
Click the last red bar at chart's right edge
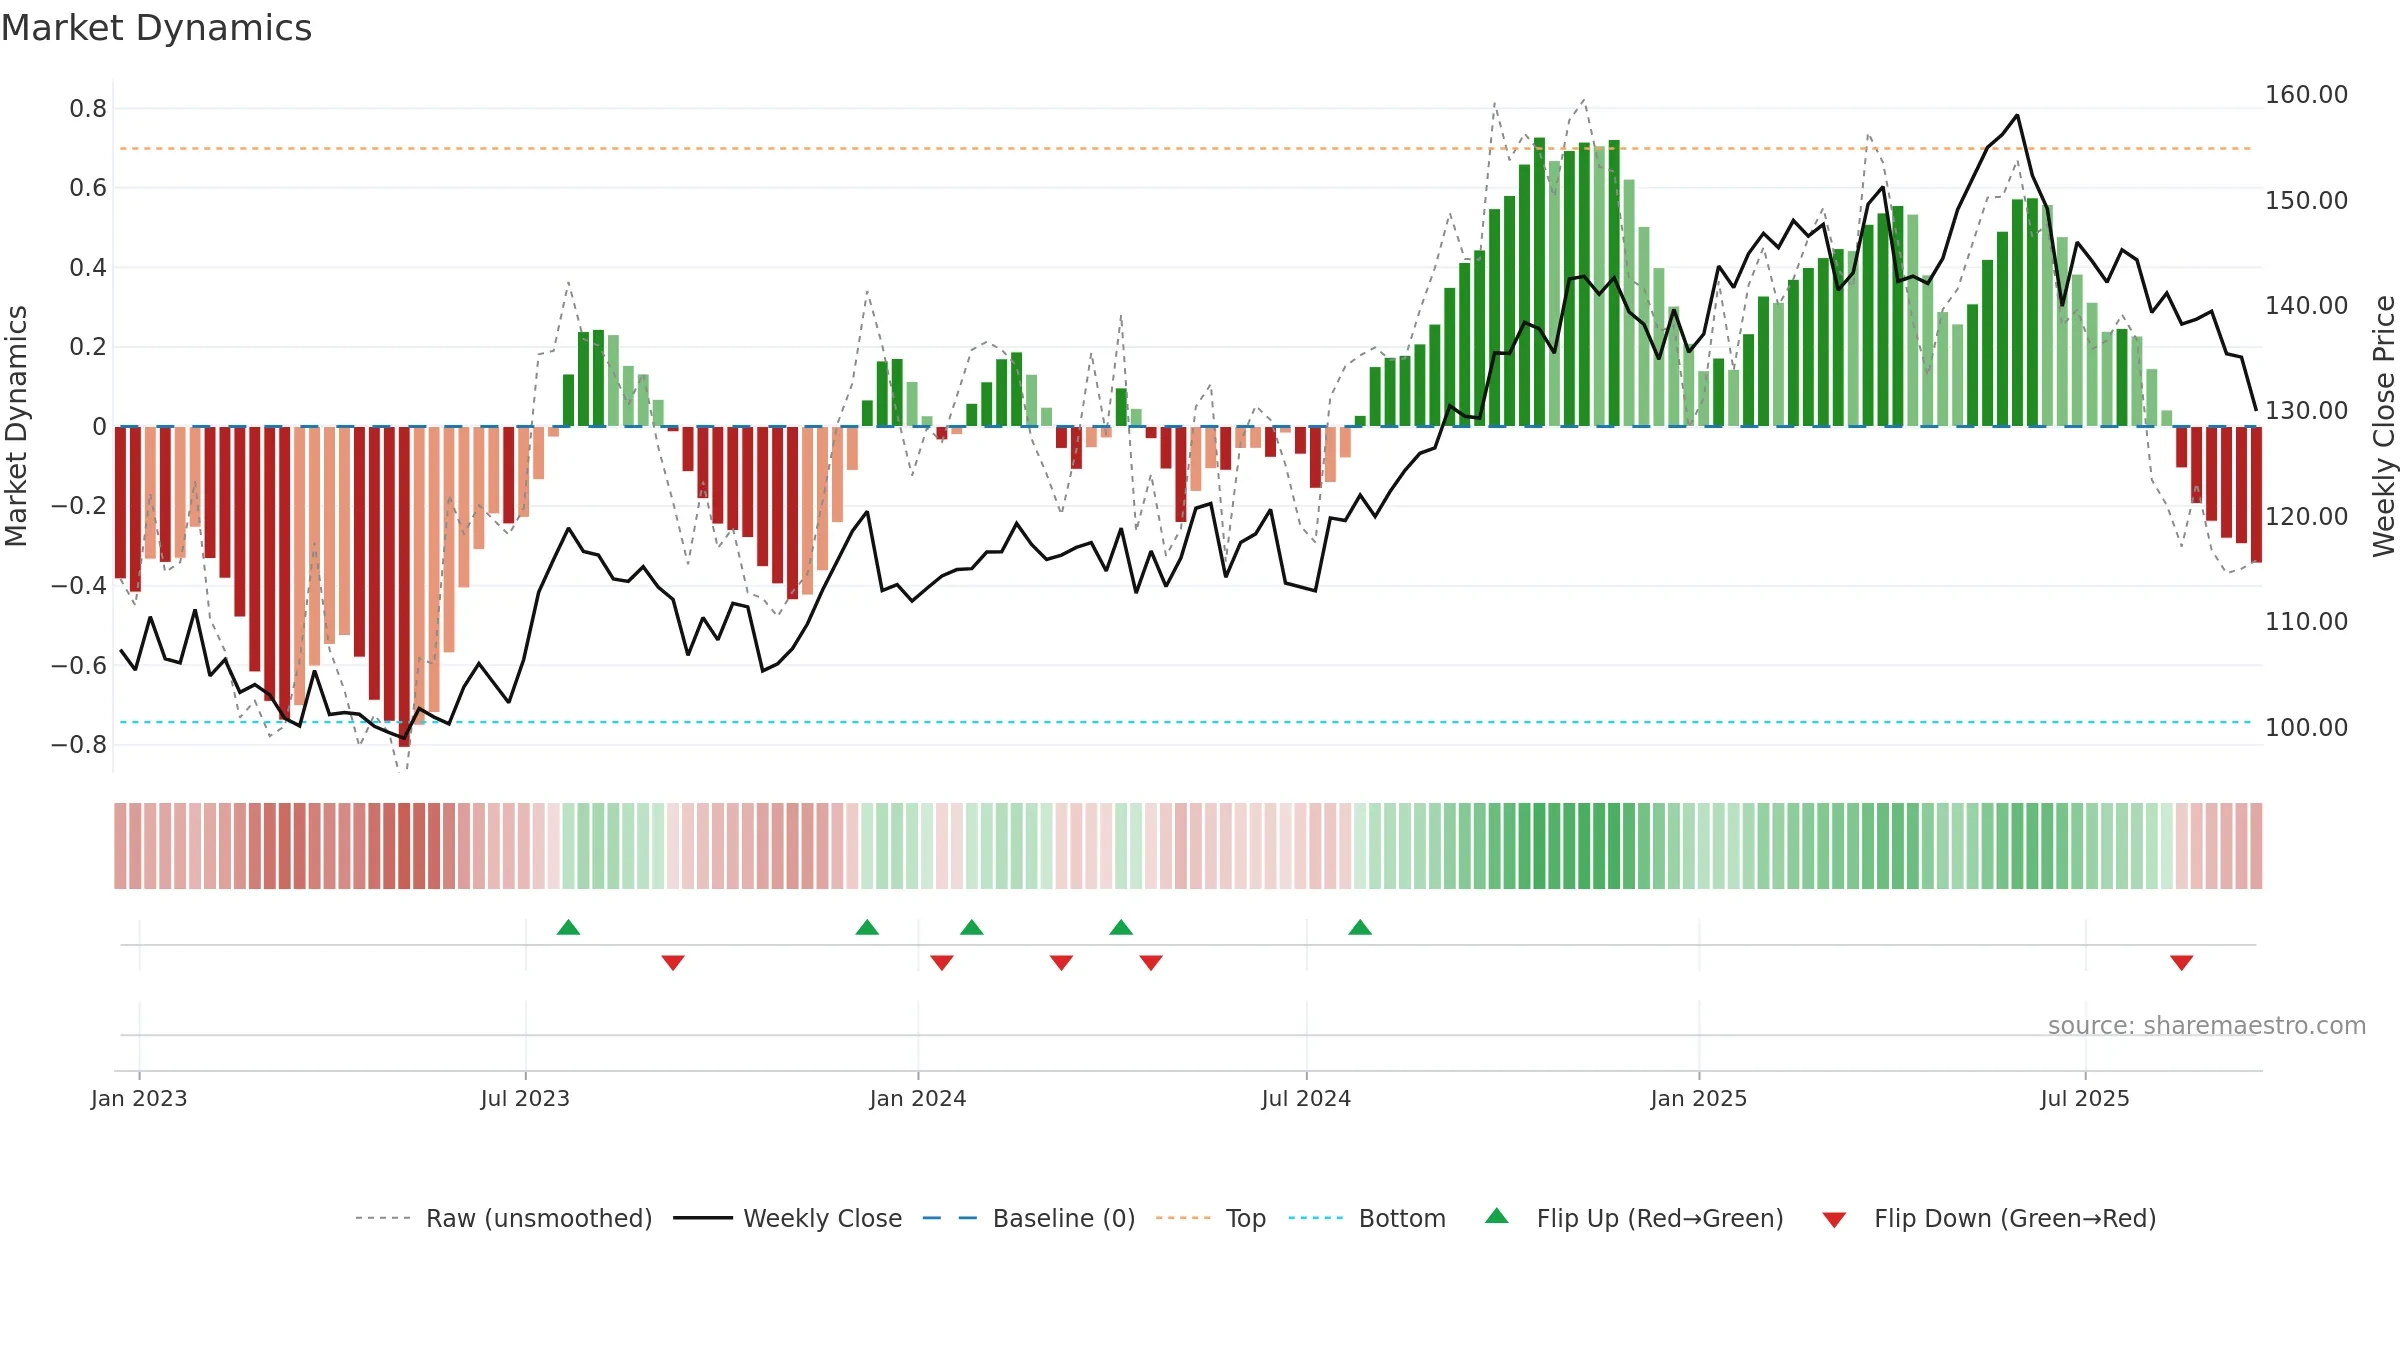point(2256,494)
